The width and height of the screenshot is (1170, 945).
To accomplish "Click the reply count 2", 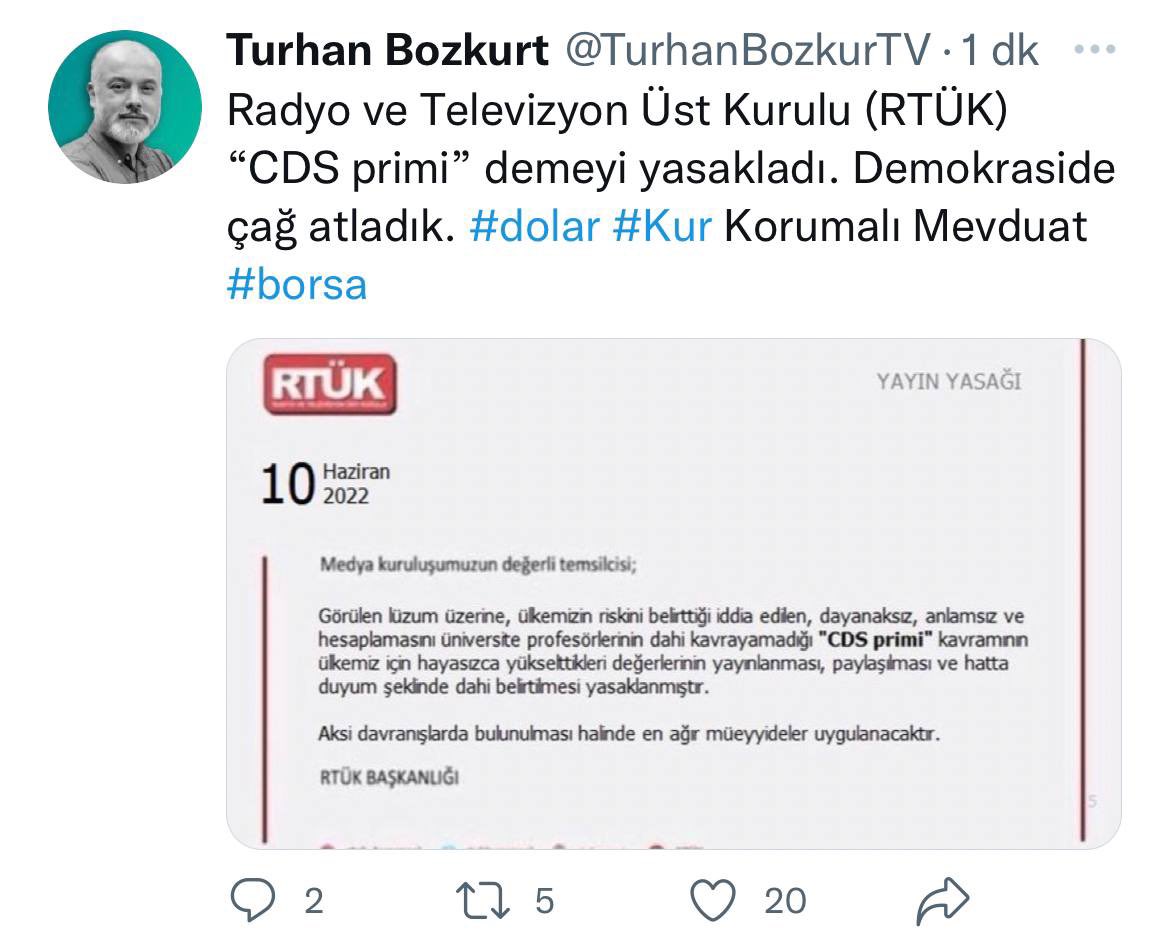I will tap(313, 901).
